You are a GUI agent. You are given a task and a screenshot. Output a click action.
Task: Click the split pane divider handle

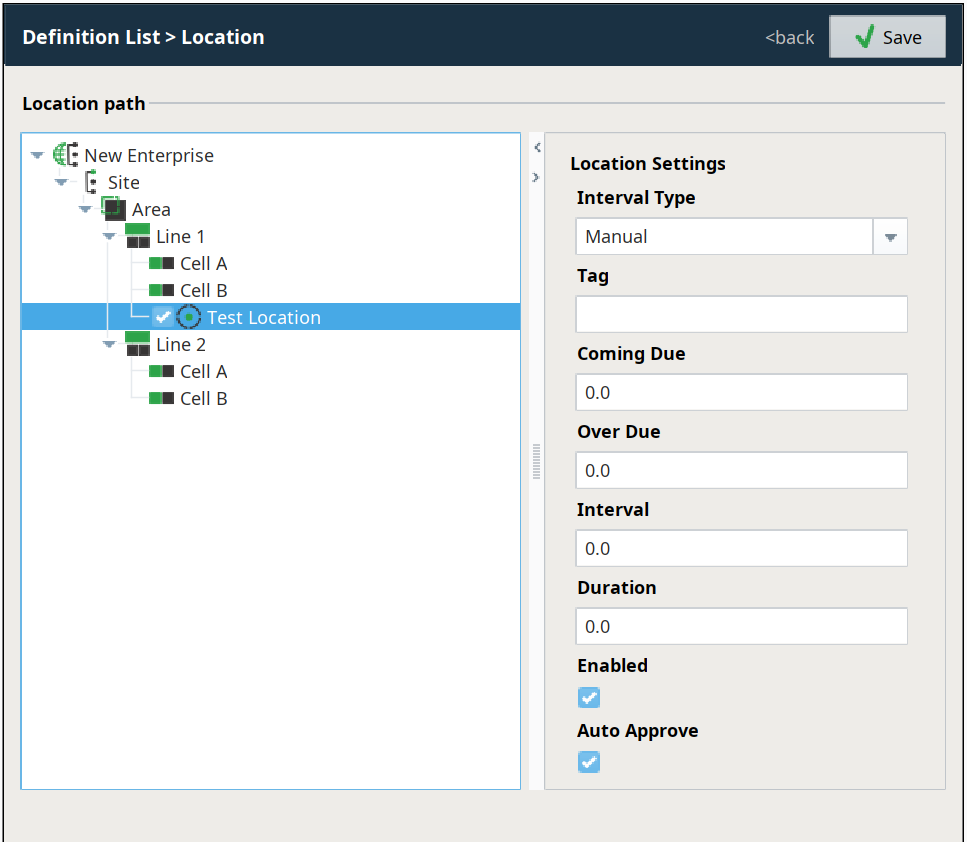pos(536,461)
